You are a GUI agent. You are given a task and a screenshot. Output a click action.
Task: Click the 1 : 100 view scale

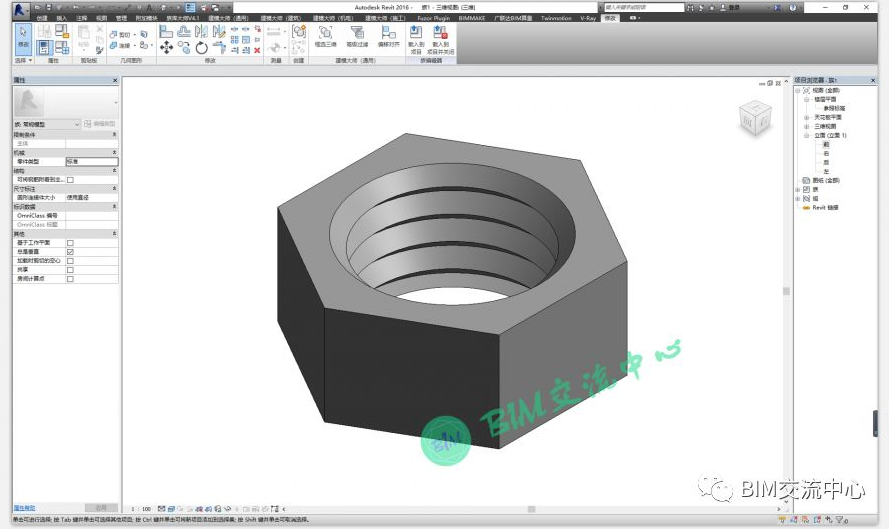click(x=141, y=509)
